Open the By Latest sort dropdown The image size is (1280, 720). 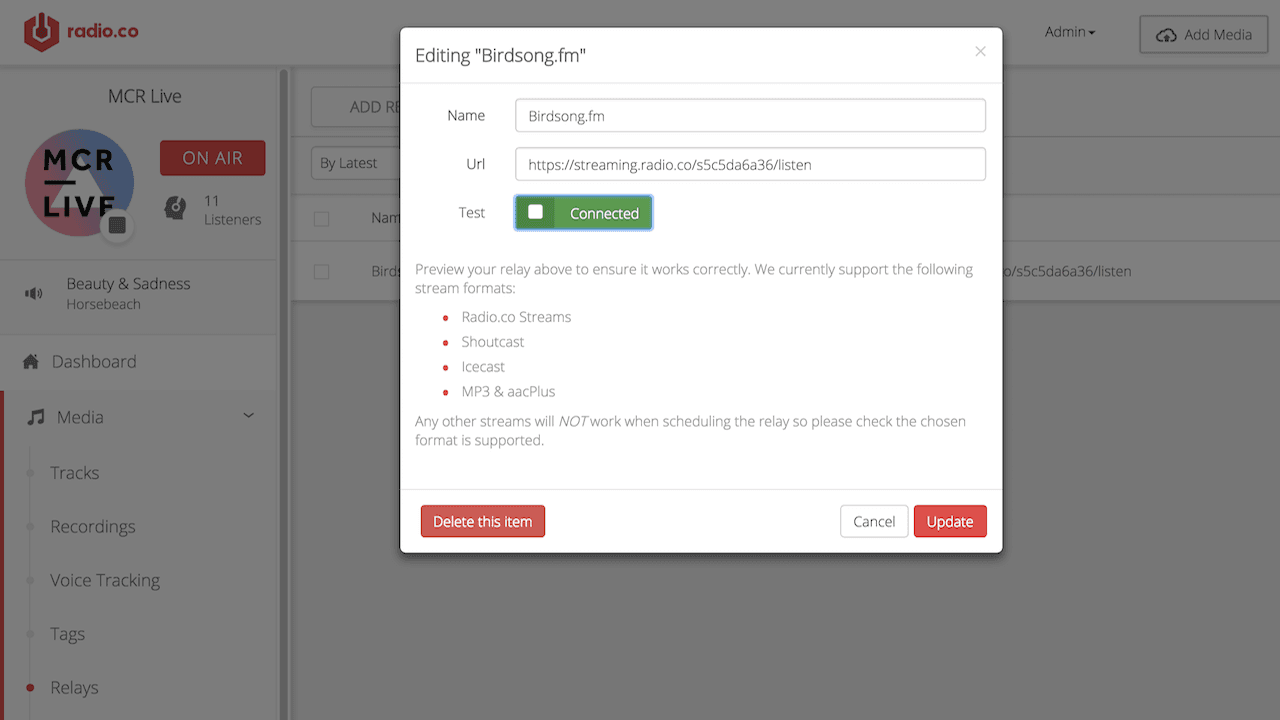[355, 163]
